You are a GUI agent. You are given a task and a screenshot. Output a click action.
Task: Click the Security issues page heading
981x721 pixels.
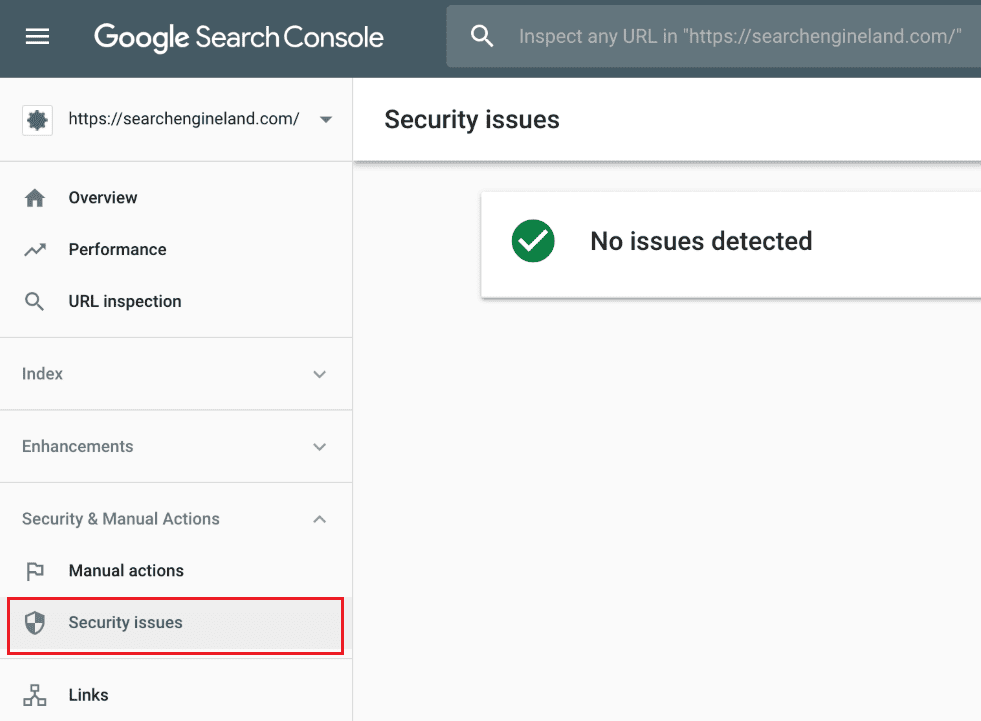[471, 119]
